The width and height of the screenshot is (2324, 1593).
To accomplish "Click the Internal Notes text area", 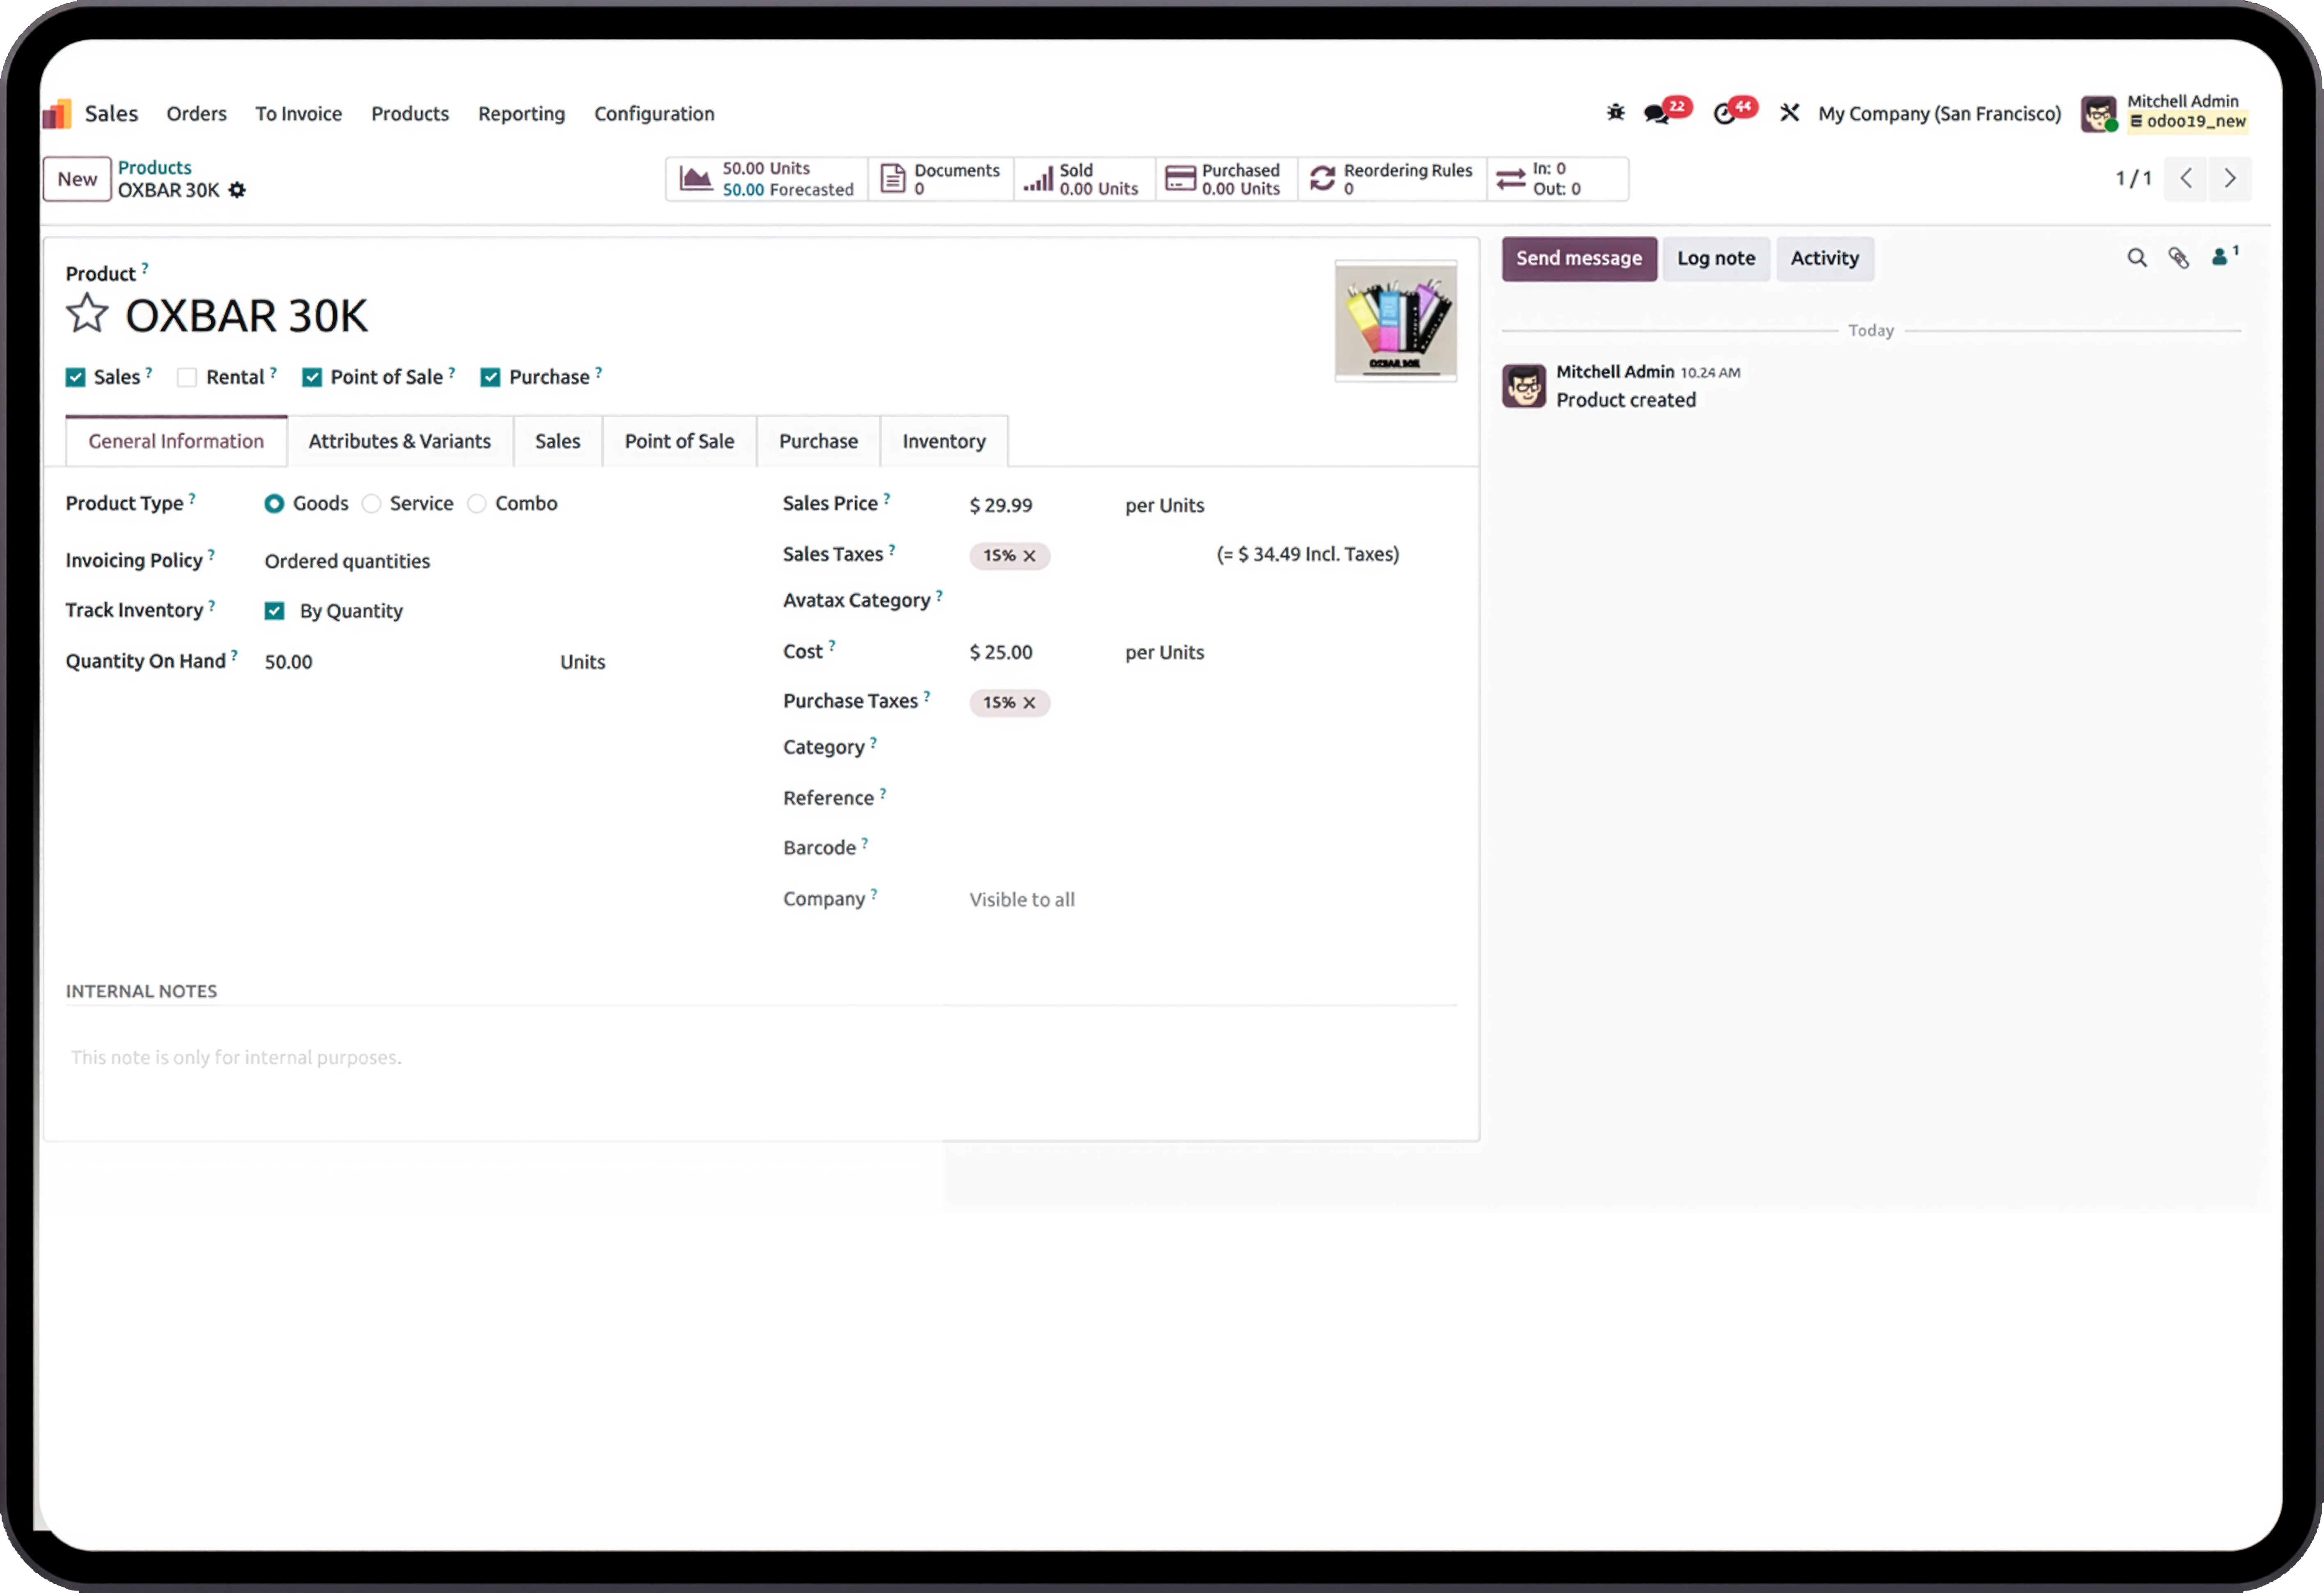I will [x=760, y=1058].
